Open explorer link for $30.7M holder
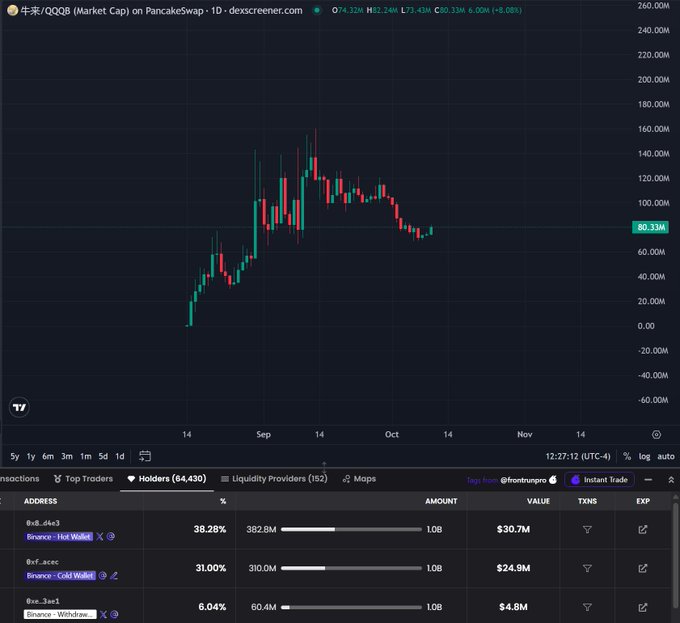The width and height of the screenshot is (680, 623). (x=643, y=529)
